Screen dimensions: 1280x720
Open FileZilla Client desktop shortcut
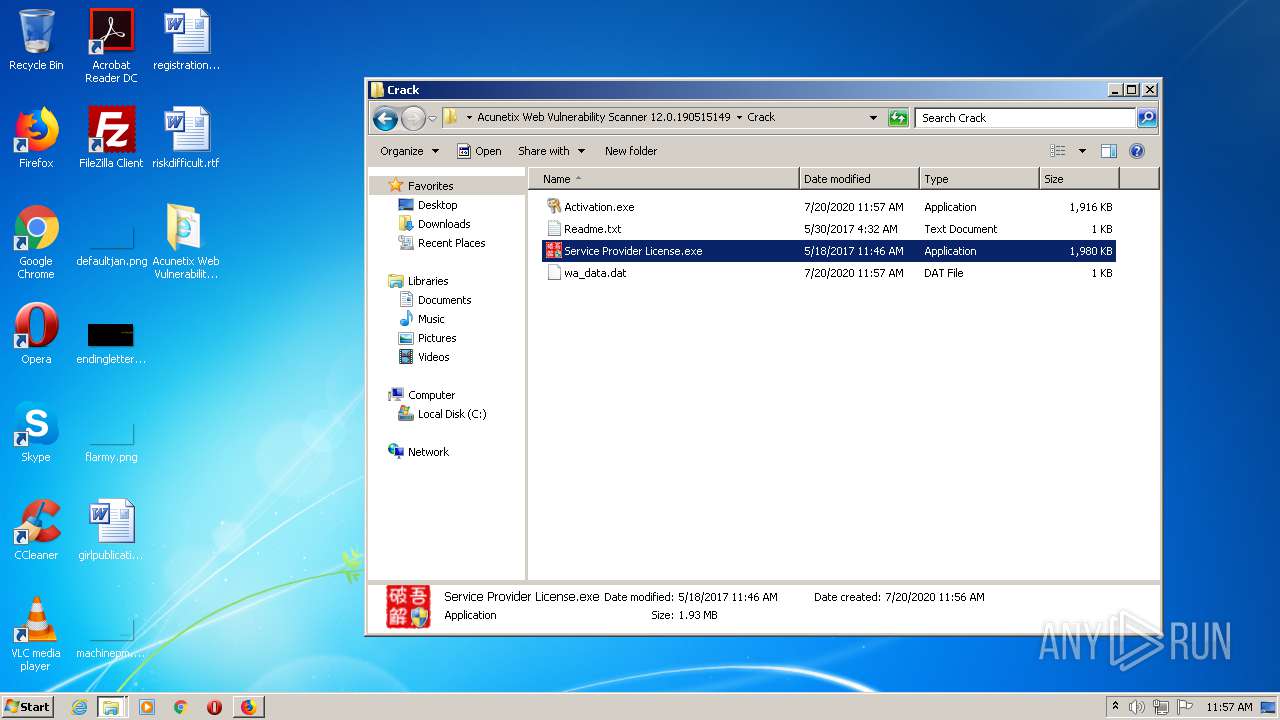click(x=111, y=138)
